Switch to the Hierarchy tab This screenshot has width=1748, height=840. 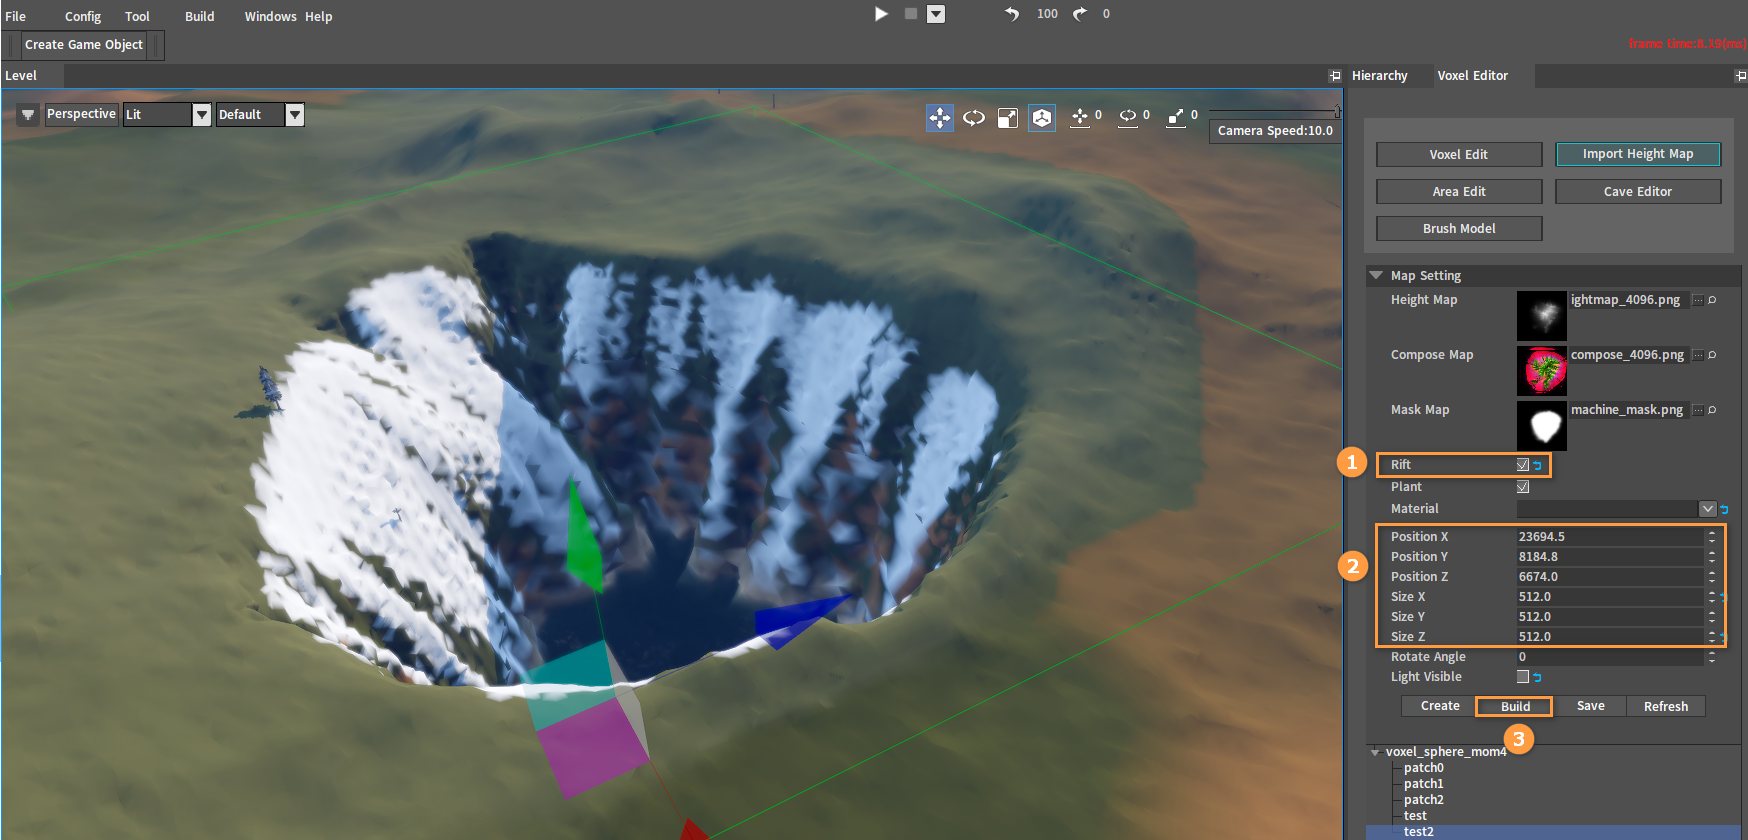click(1379, 76)
